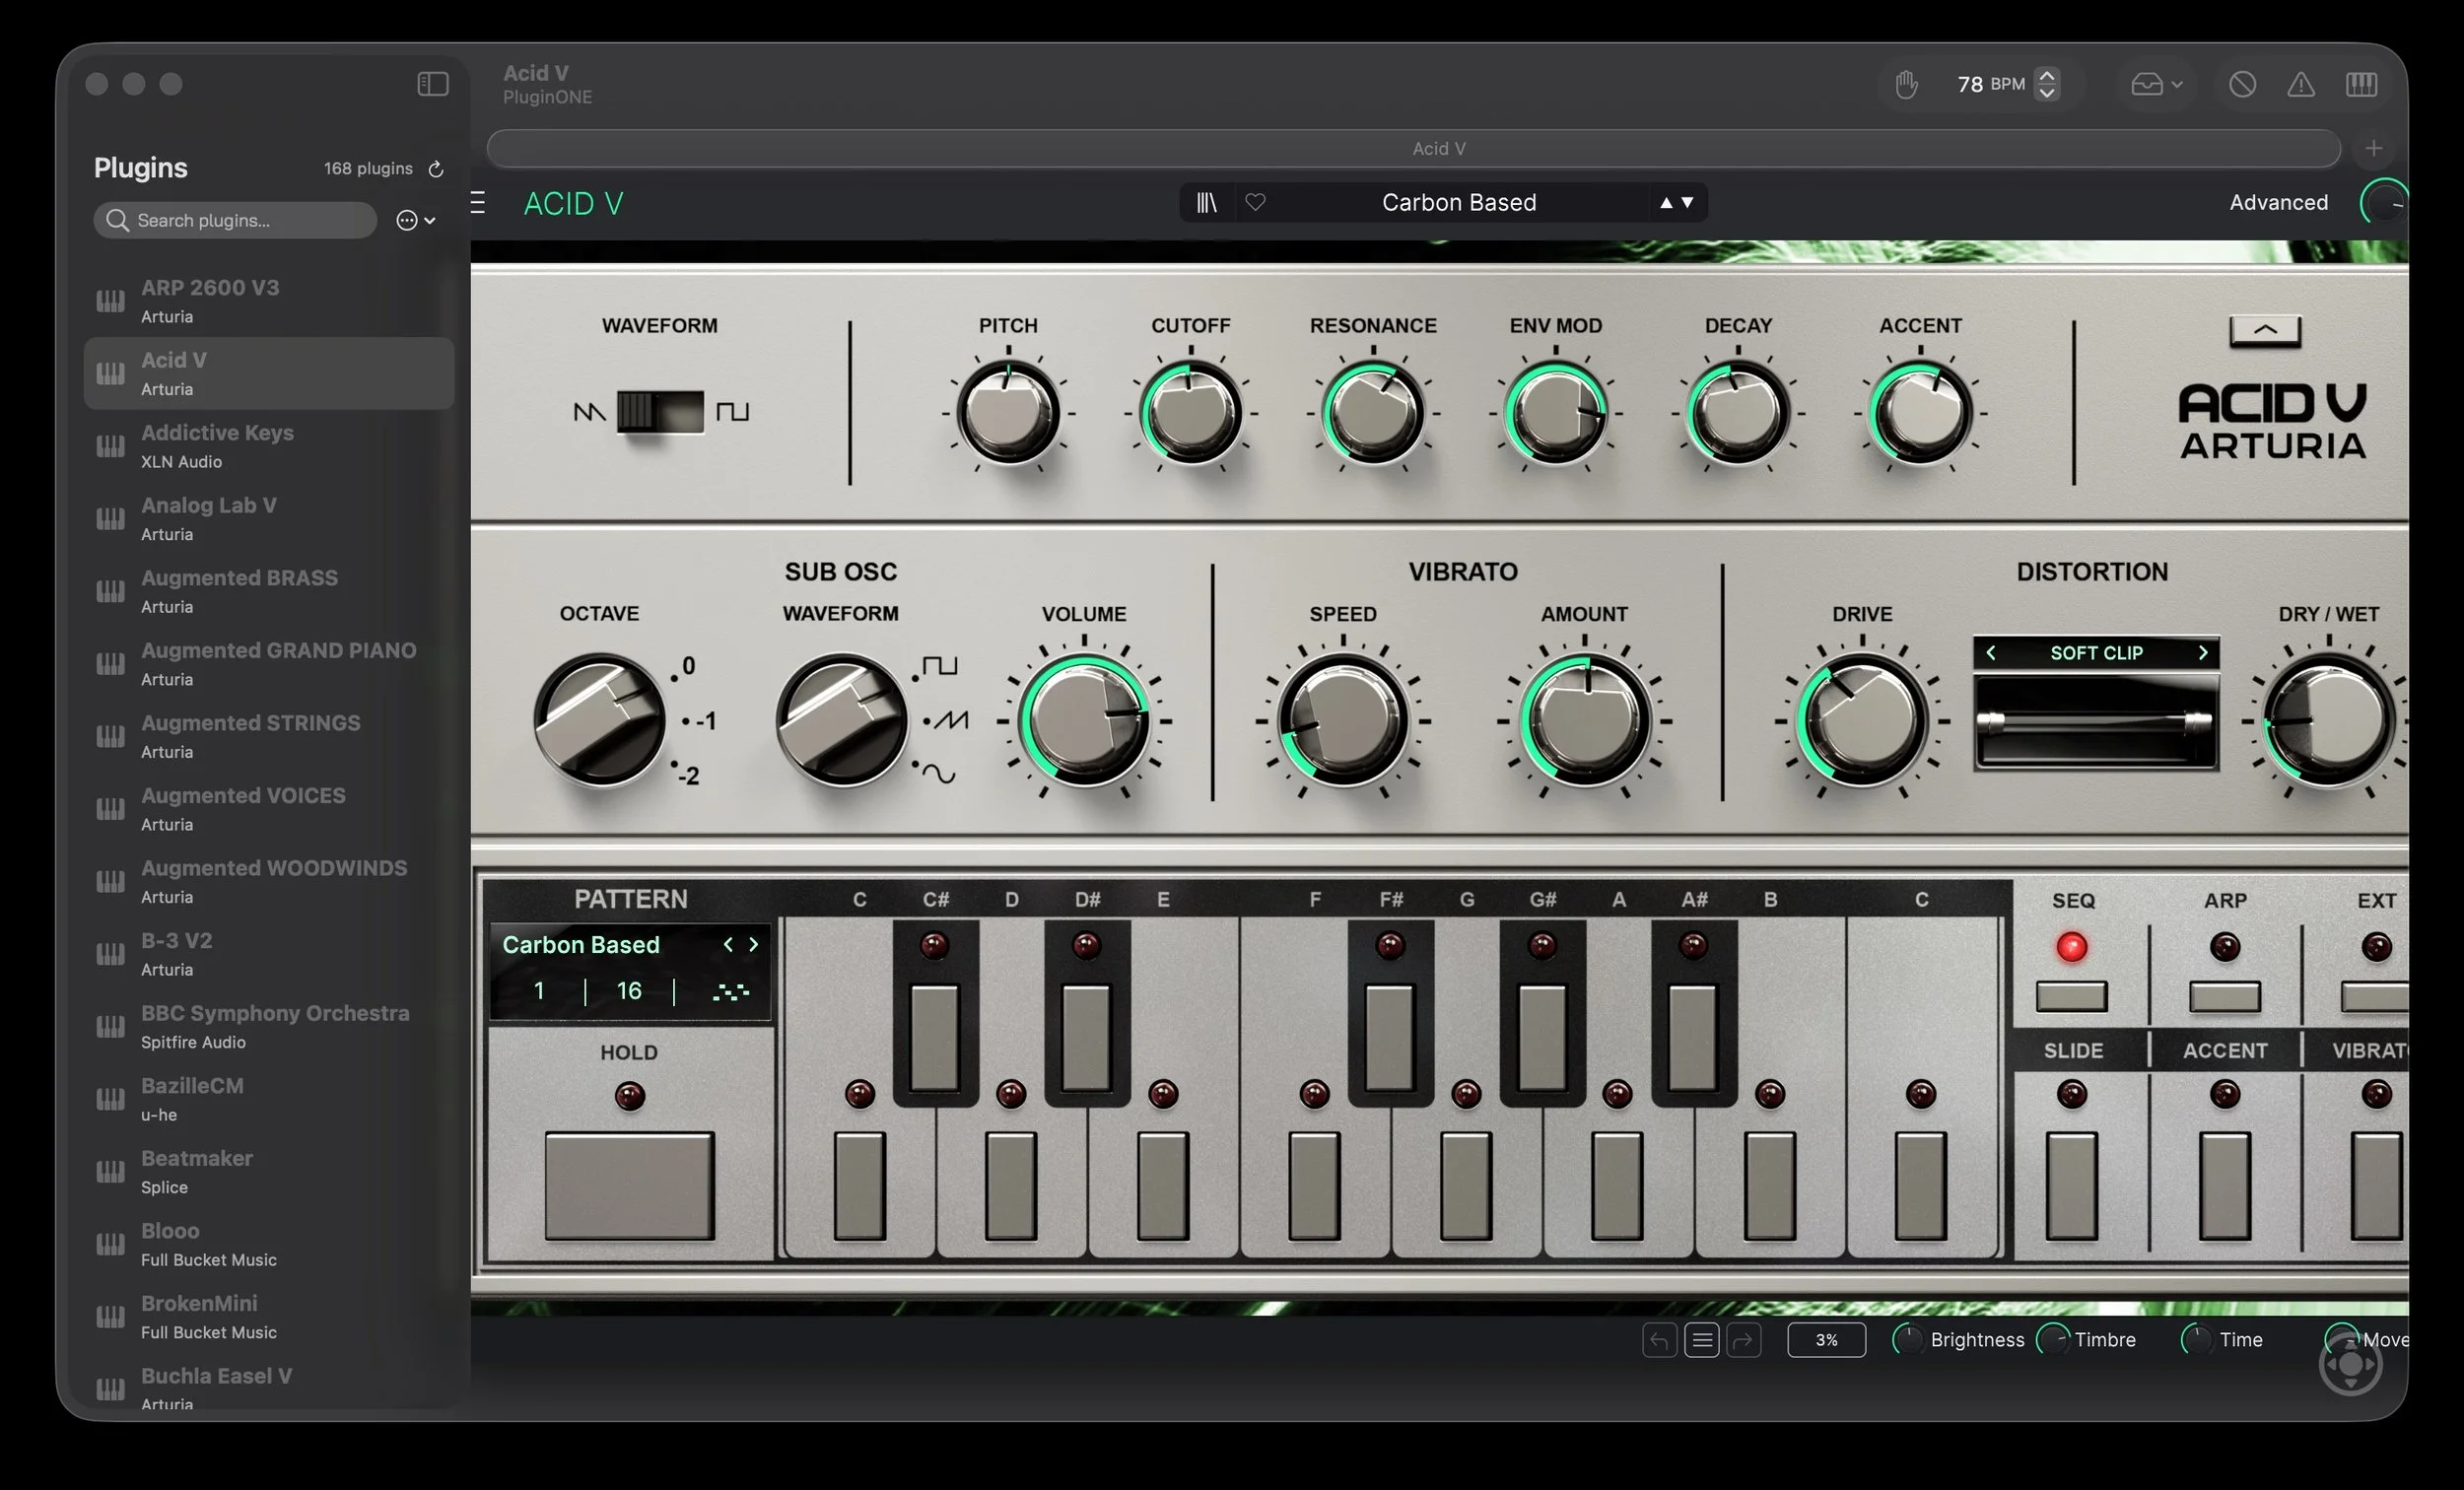Click the refresh plugins icon
Screen dimensions: 2464x1490
coord(436,169)
